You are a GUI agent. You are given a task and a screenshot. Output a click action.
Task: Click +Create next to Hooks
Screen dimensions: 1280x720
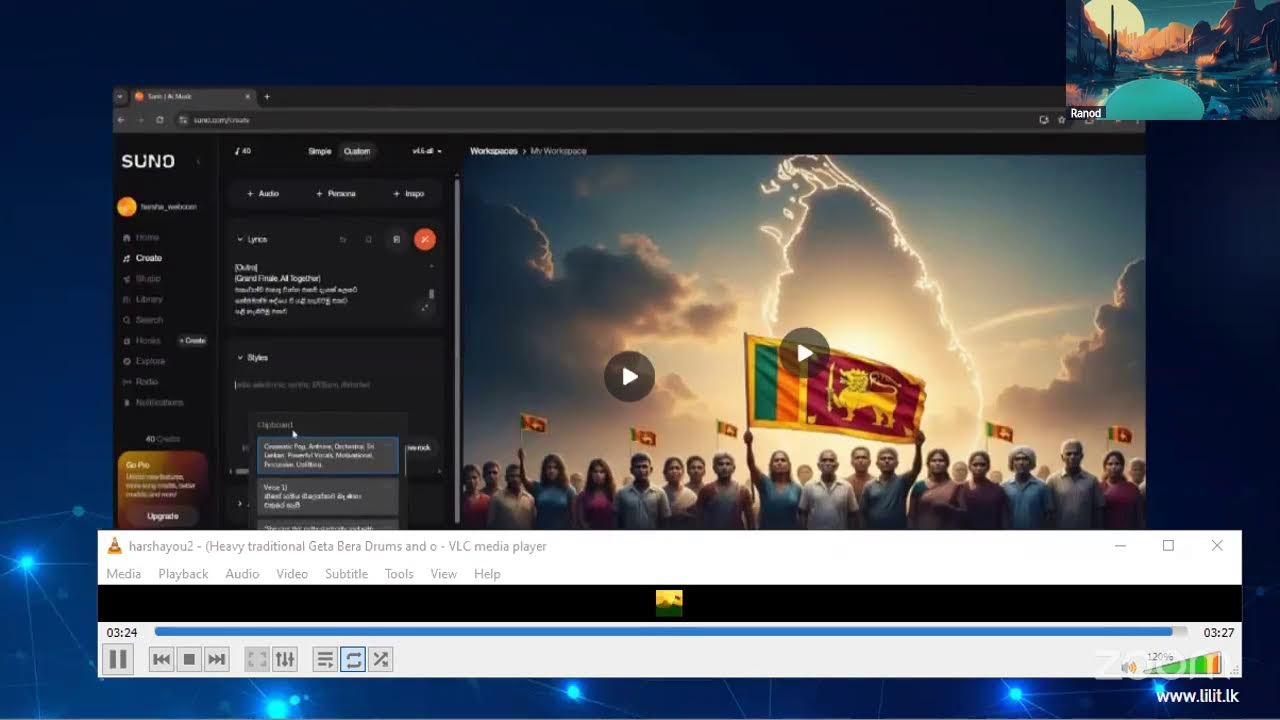[x=193, y=341]
